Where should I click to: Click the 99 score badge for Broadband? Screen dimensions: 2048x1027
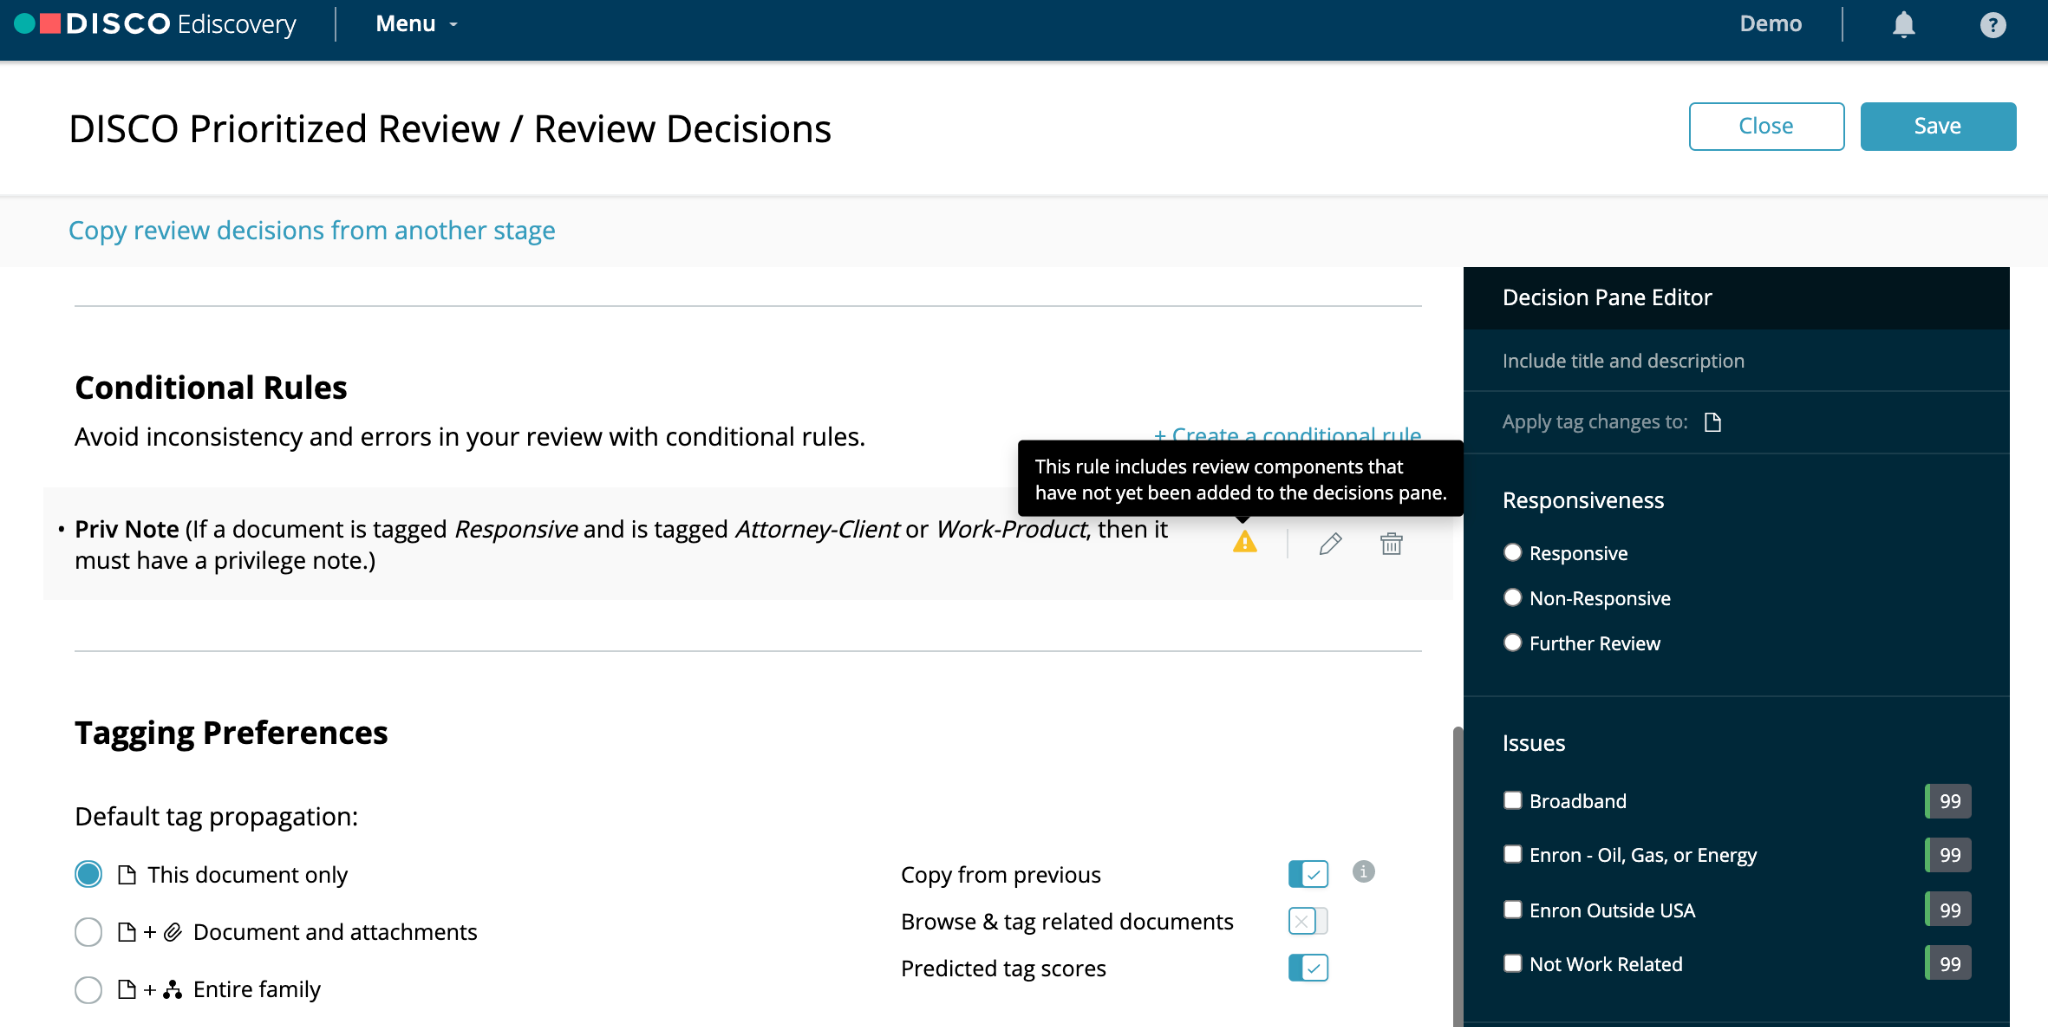(x=1948, y=801)
